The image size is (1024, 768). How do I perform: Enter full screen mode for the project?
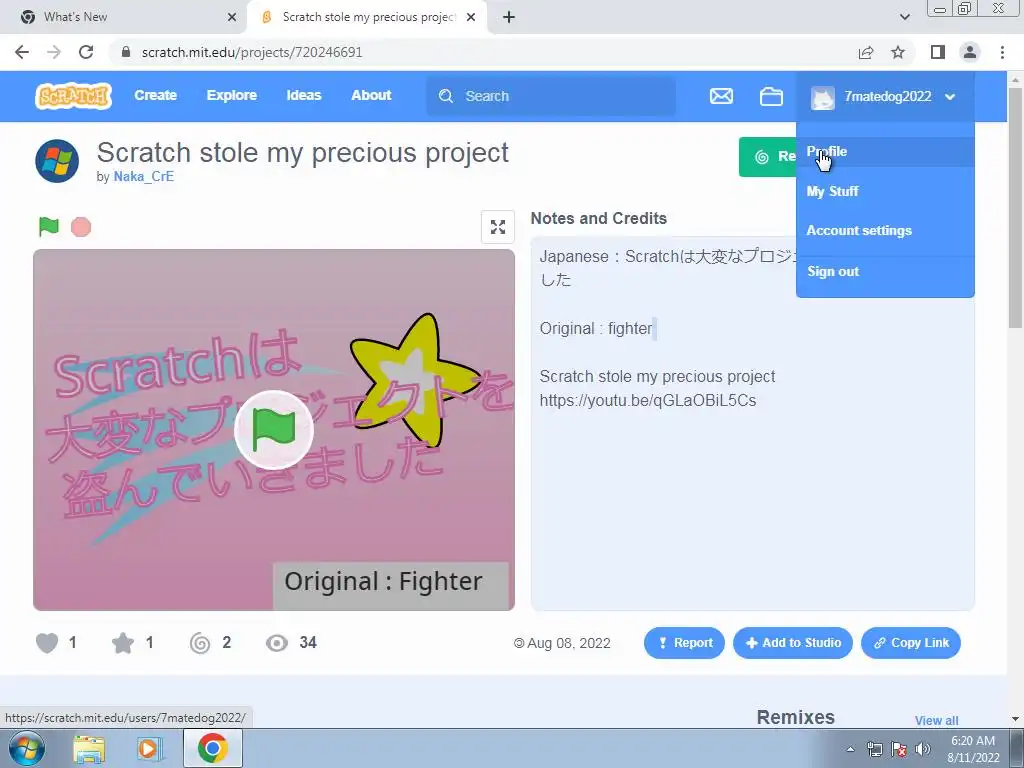pos(498,227)
